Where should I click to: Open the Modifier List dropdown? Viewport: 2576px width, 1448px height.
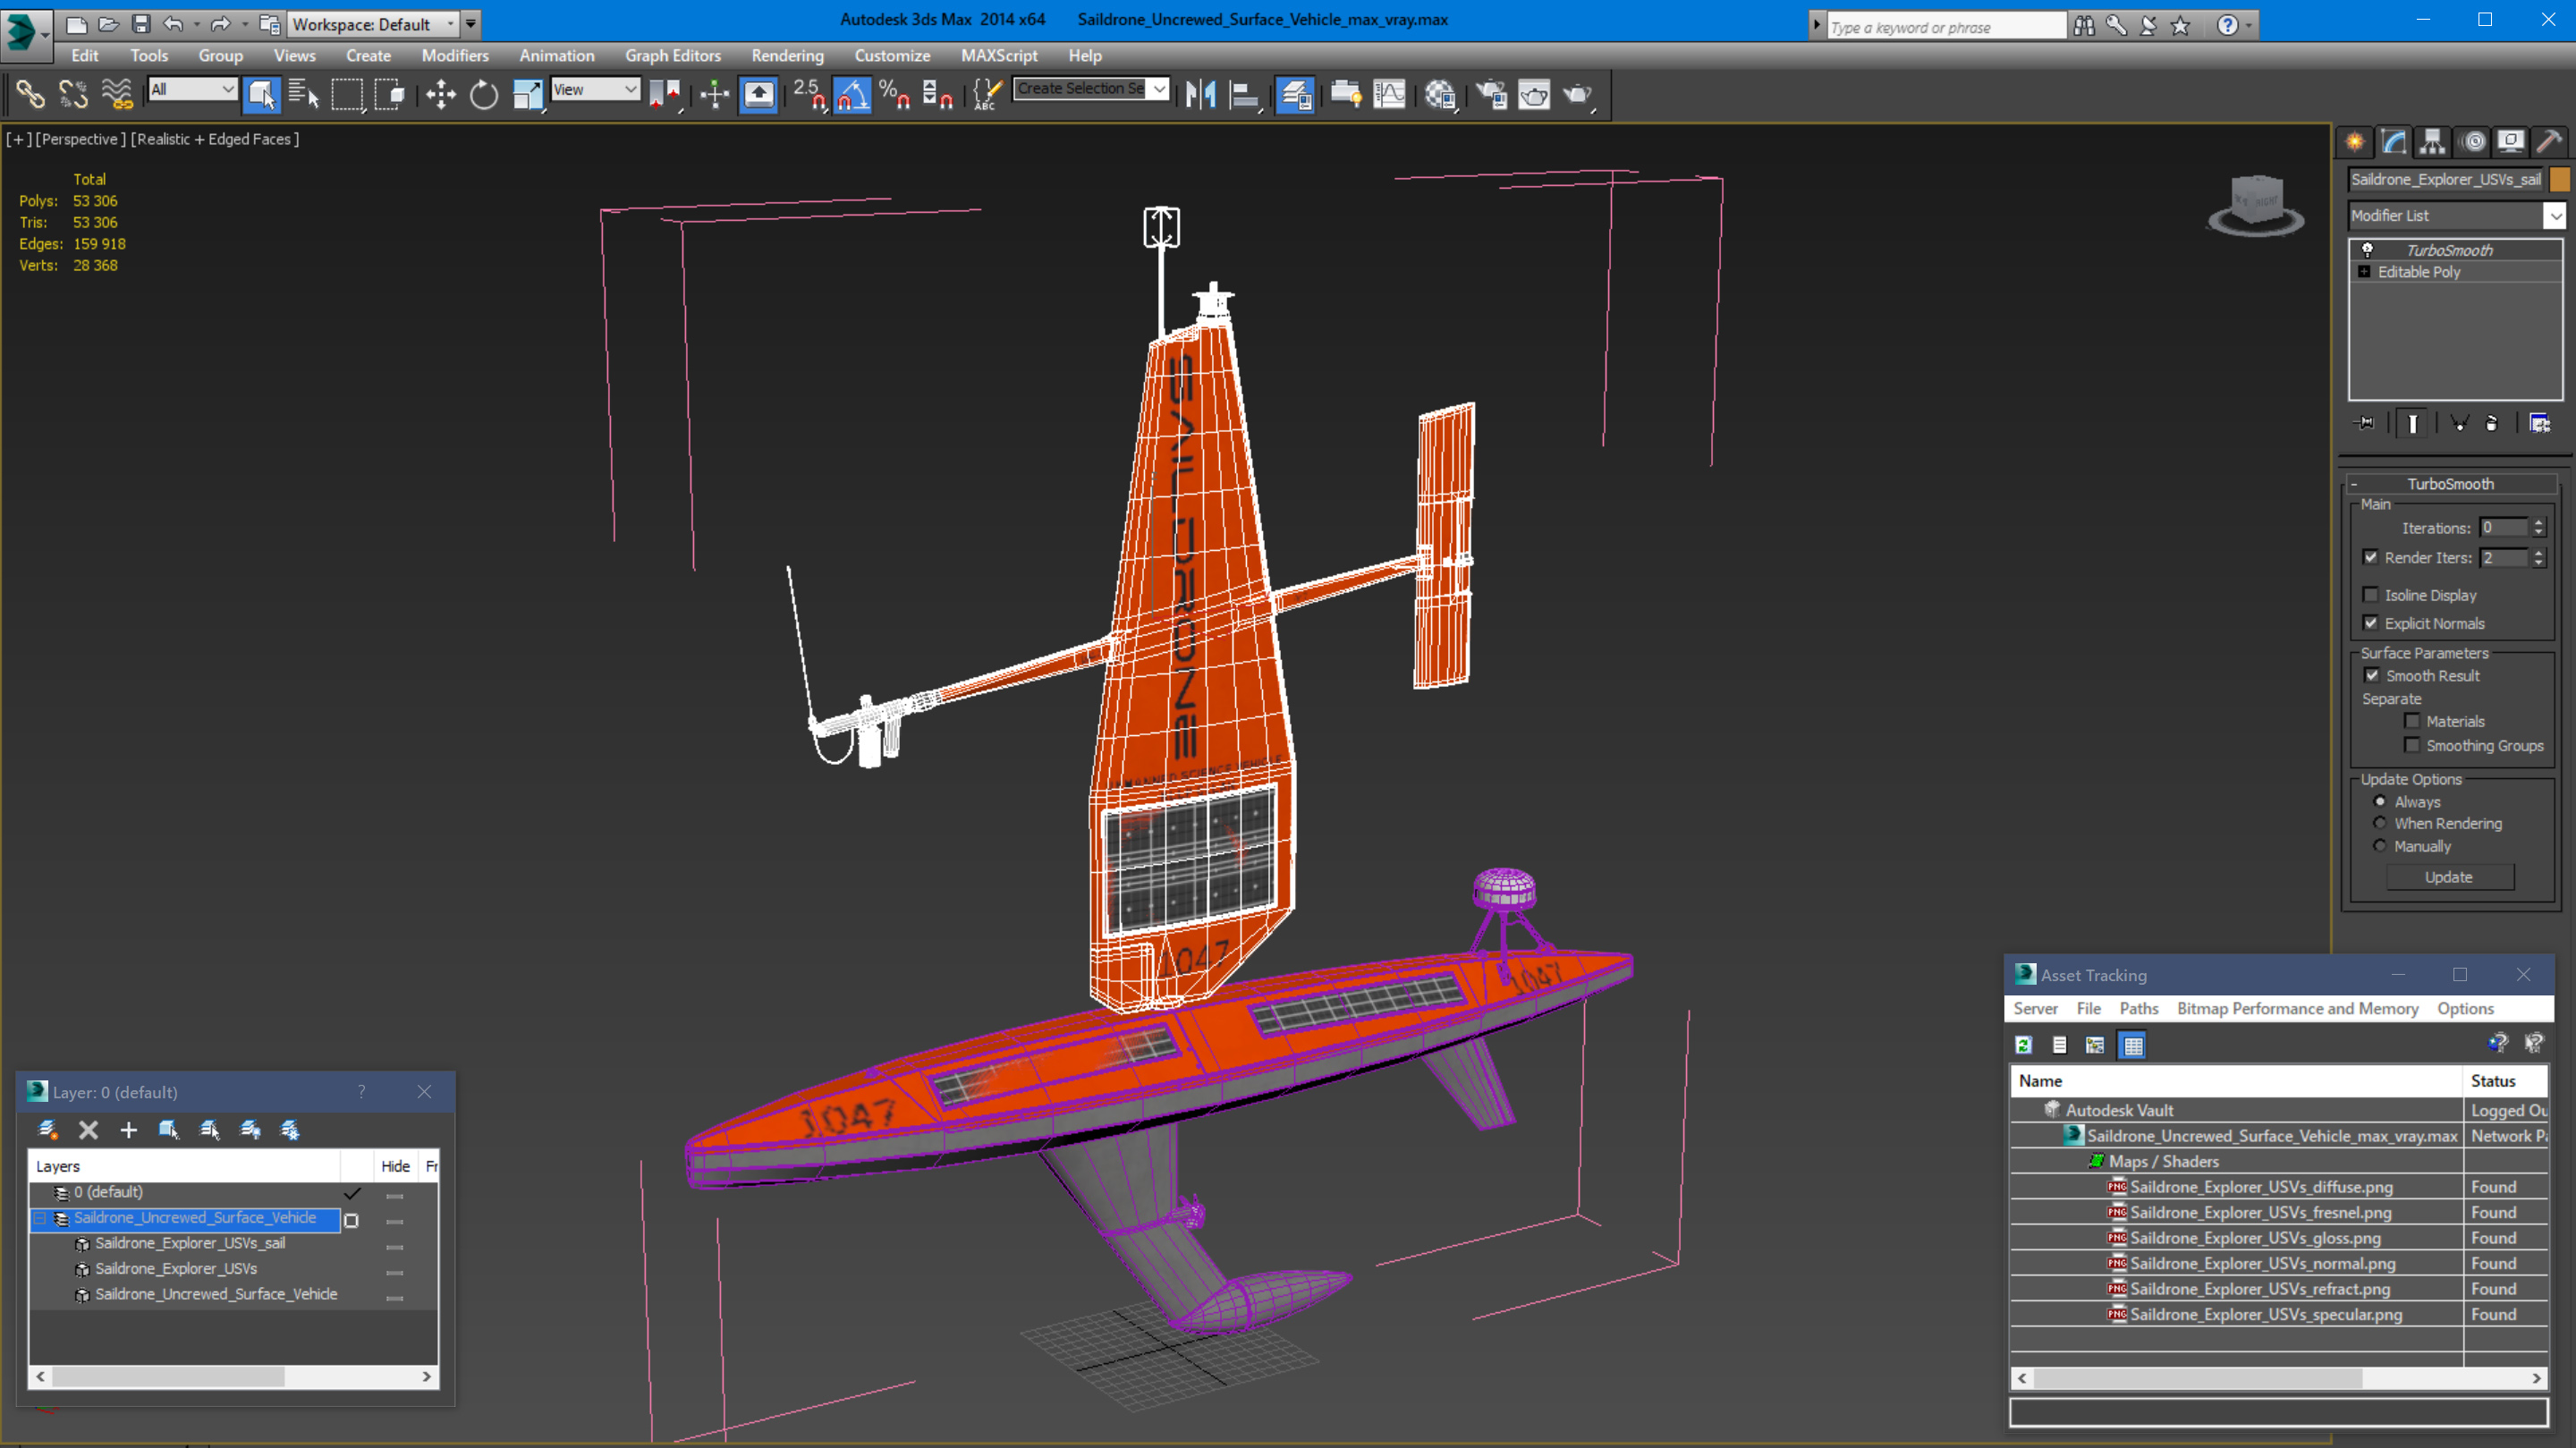click(x=2554, y=216)
